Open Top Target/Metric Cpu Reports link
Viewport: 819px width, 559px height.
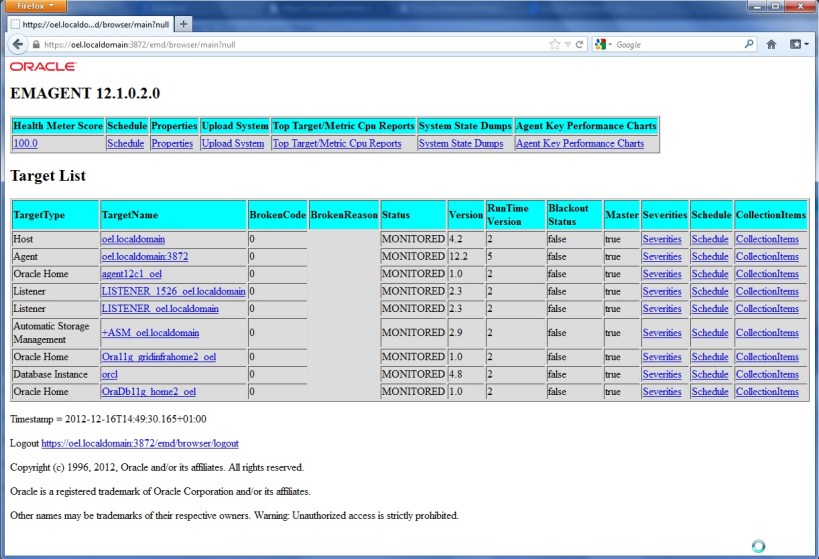(337, 143)
